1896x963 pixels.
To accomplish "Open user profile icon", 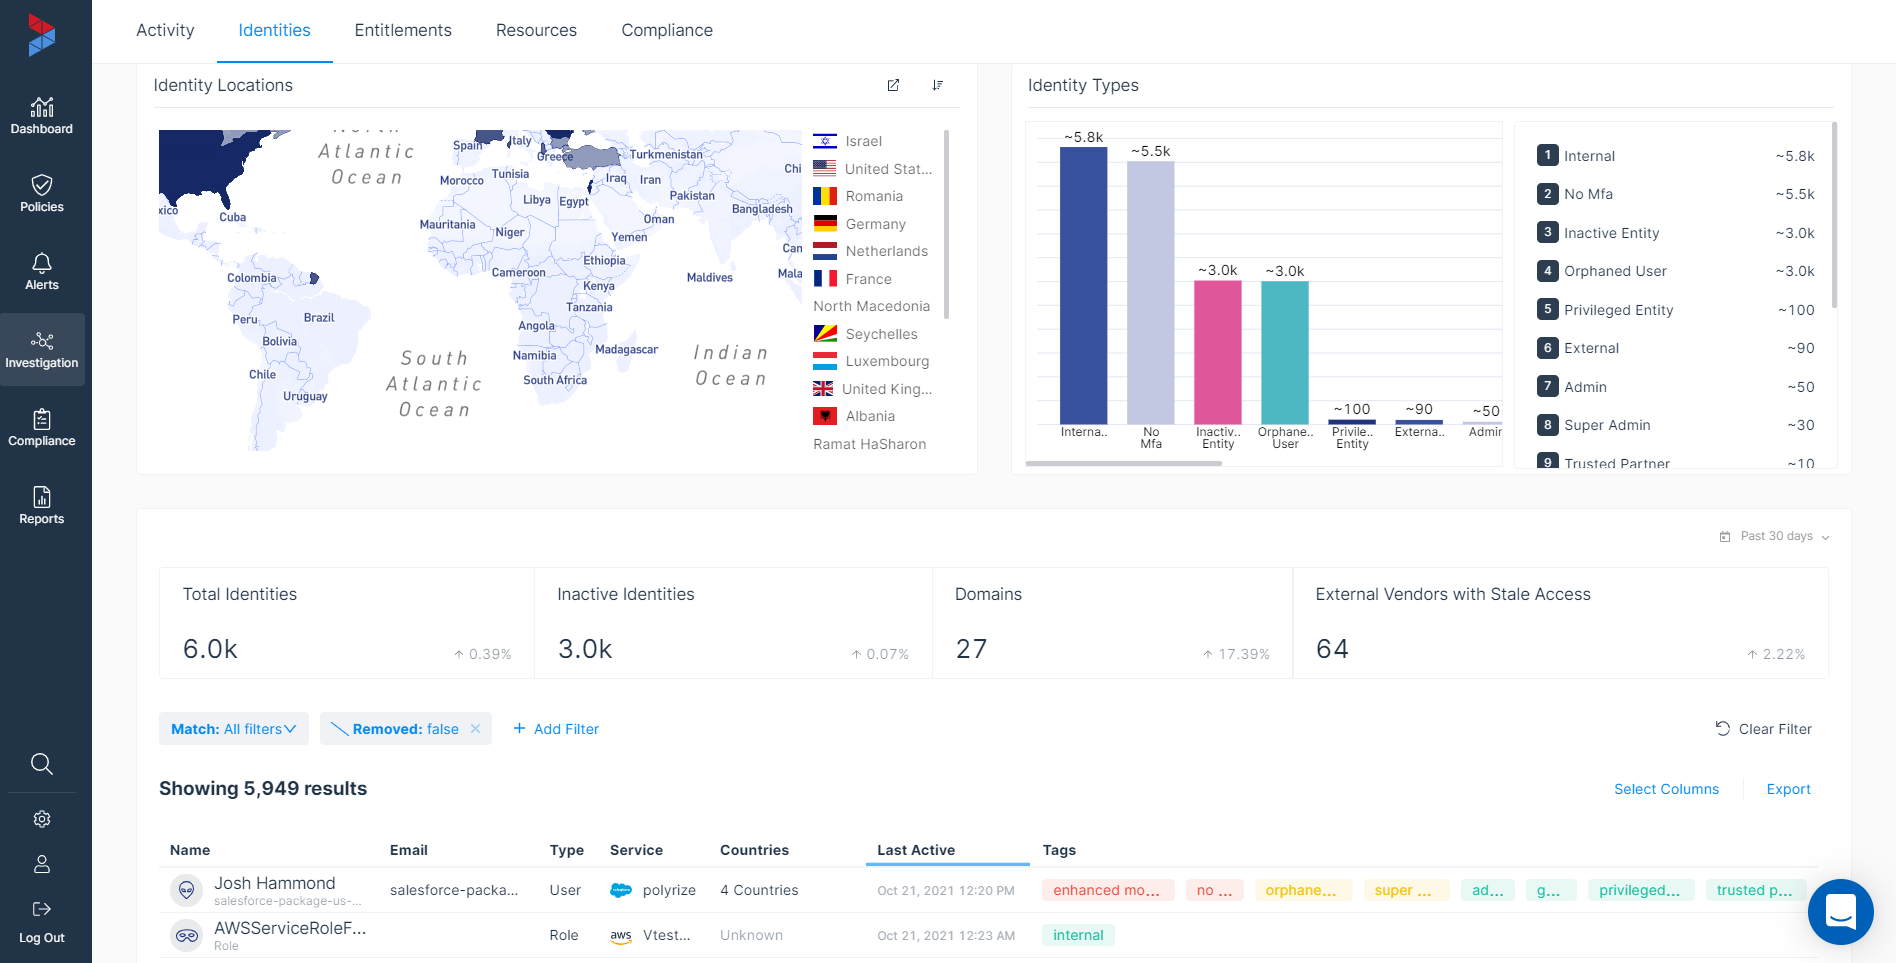I will (42, 864).
